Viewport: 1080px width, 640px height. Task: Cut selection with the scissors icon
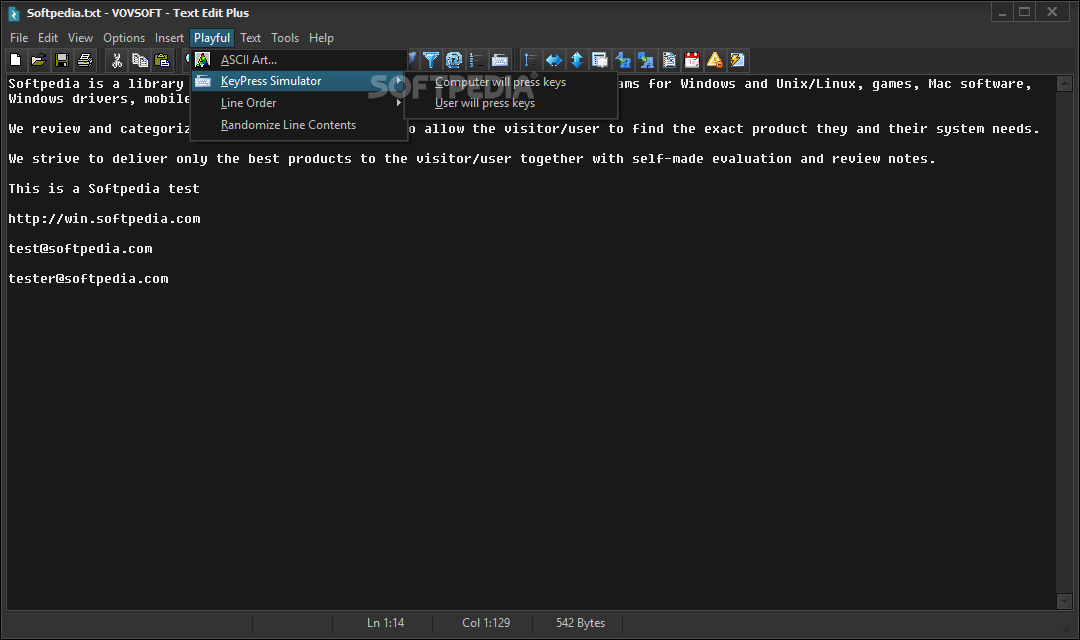pyautogui.click(x=117, y=61)
